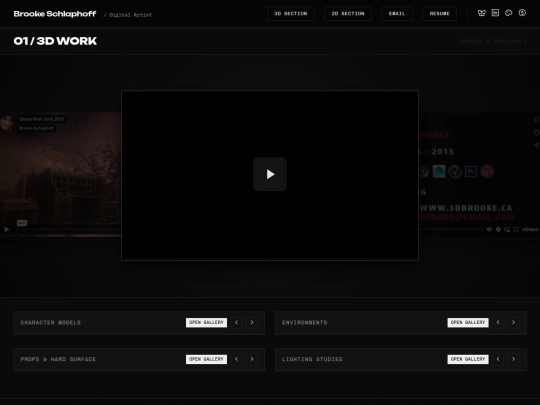The image size is (540, 405).
Task: Toggle volume on the right Vimeo player
Action: tap(489, 229)
